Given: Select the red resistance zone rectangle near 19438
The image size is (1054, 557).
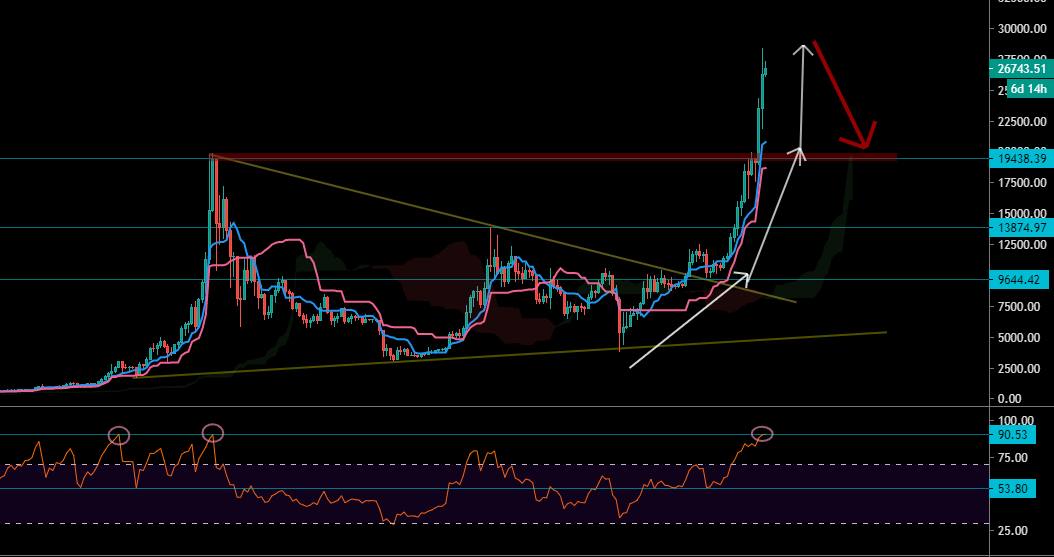Looking at the screenshot, I should 551,157.
